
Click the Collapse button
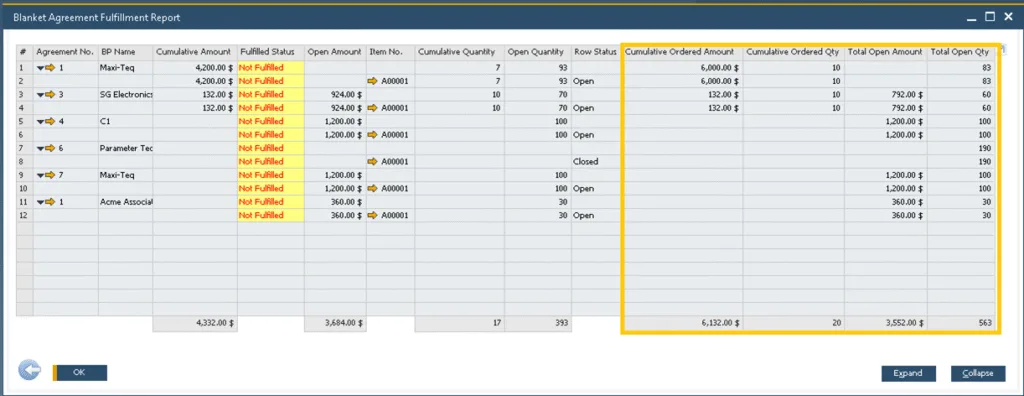[978, 373]
